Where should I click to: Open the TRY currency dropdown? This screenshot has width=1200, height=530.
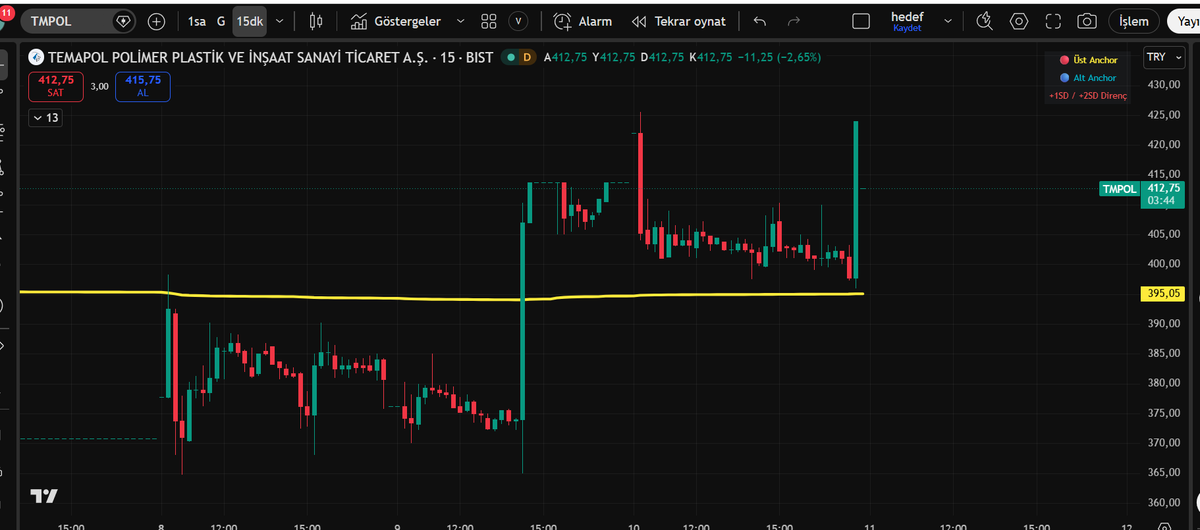1162,58
